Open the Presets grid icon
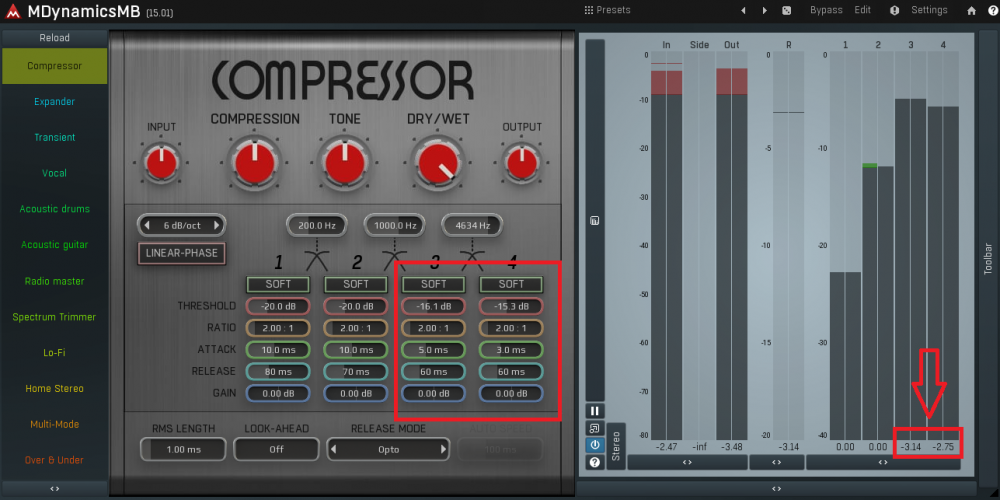This screenshot has width=1000, height=500. (x=588, y=10)
